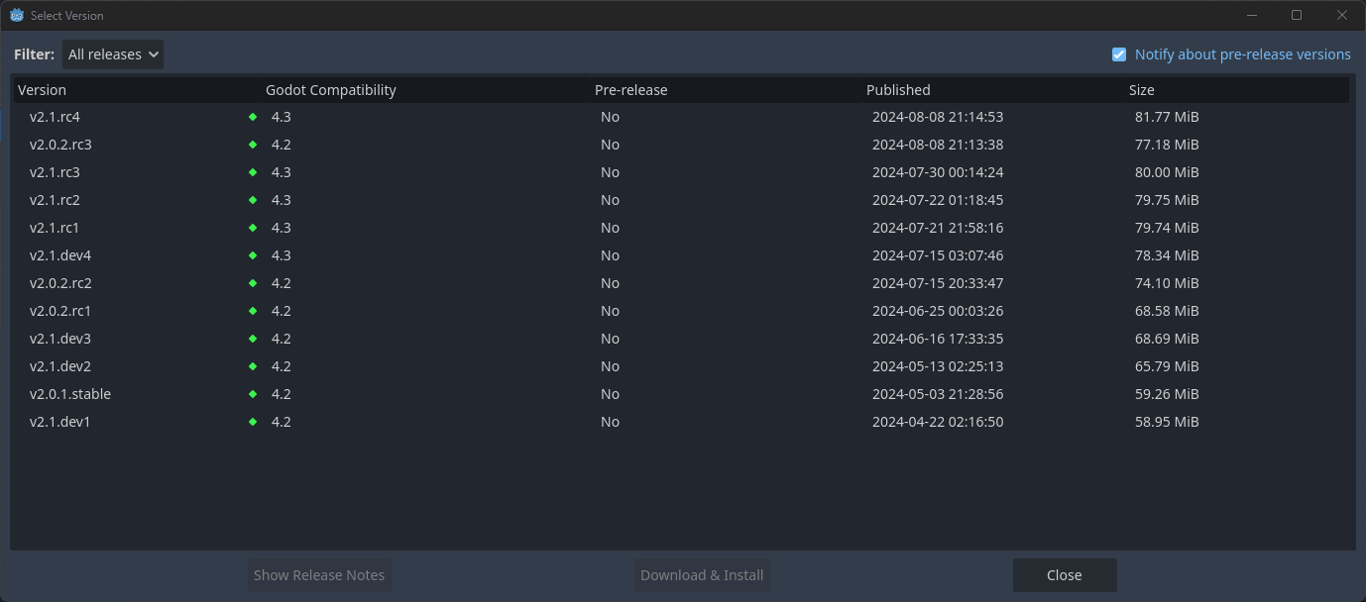Click the 78.34 MiB size cell
The height and width of the screenshot is (602, 1366).
(x=1167, y=256)
